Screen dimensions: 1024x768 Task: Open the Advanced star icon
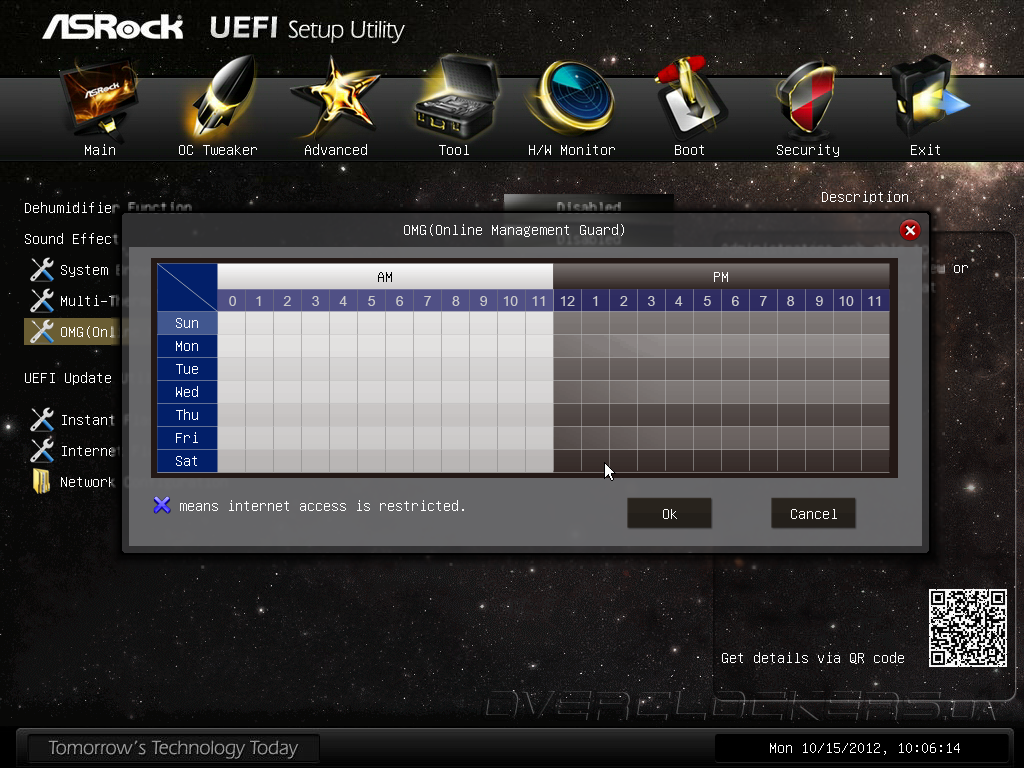pos(335,98)
